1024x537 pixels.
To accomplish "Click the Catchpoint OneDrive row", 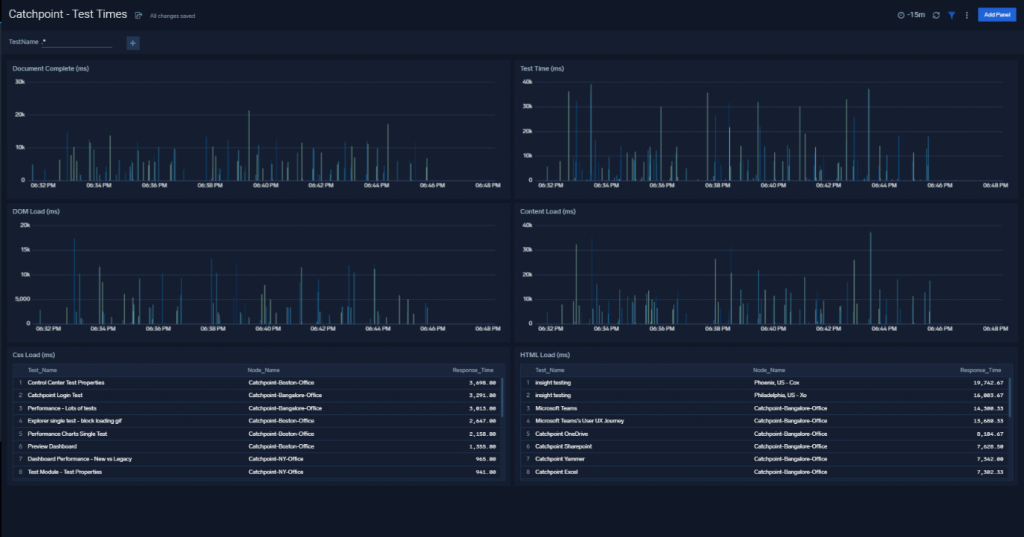I will (765, 434).
